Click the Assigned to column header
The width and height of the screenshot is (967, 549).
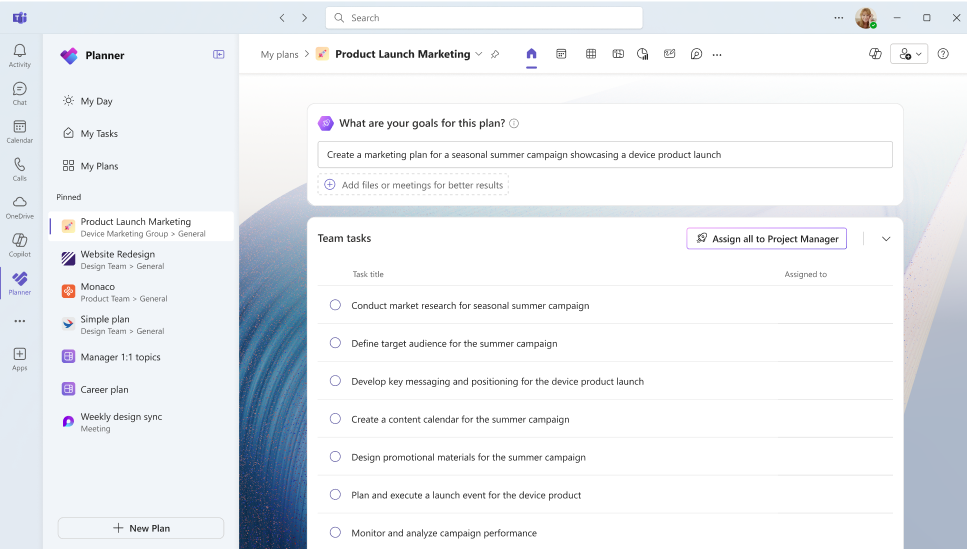[805, 274]
